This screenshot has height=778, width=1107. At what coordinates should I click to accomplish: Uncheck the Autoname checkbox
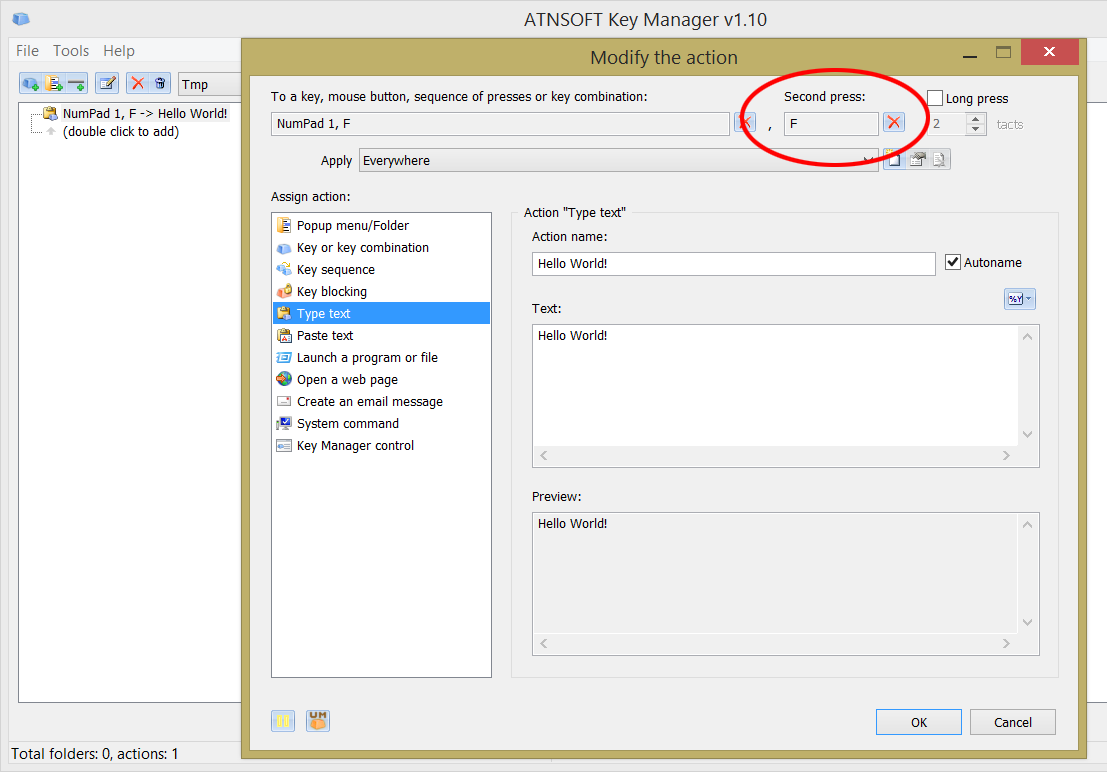coord(953,262)
